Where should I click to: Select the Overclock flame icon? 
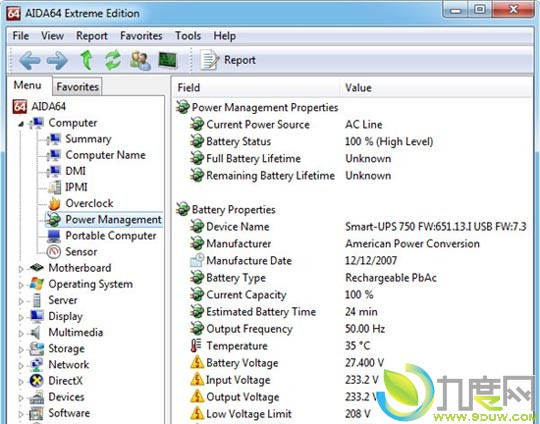(54, 203)
